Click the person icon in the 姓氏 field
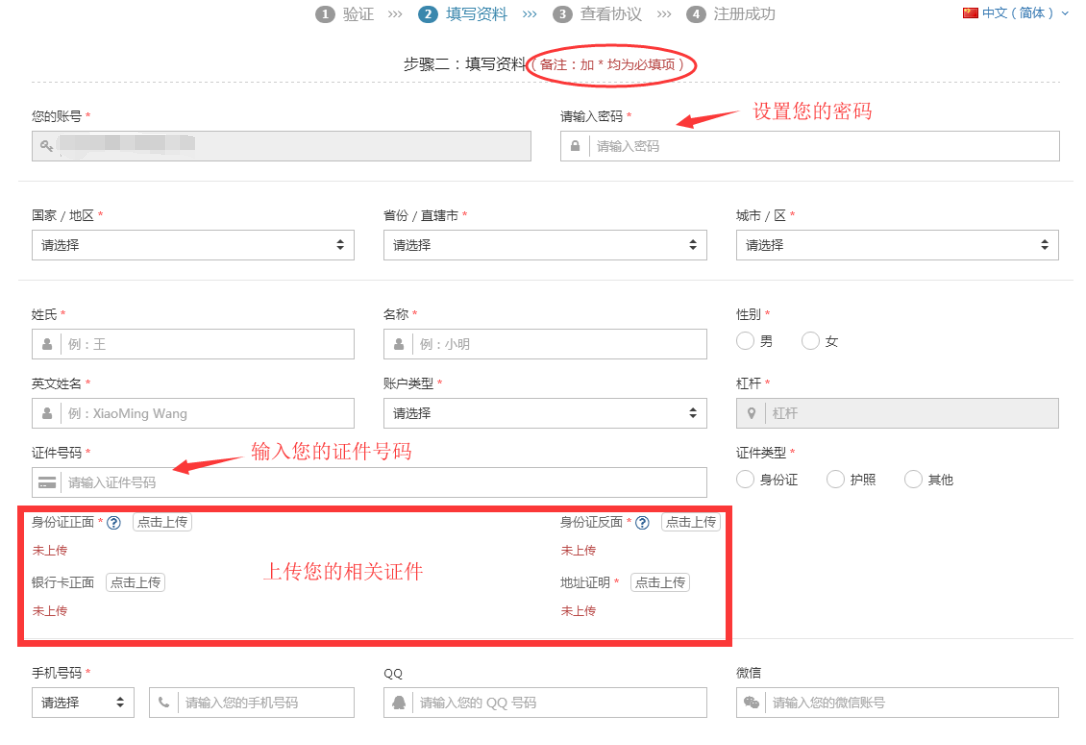Screen dimensions: 1086x745 tap(45, 344)
